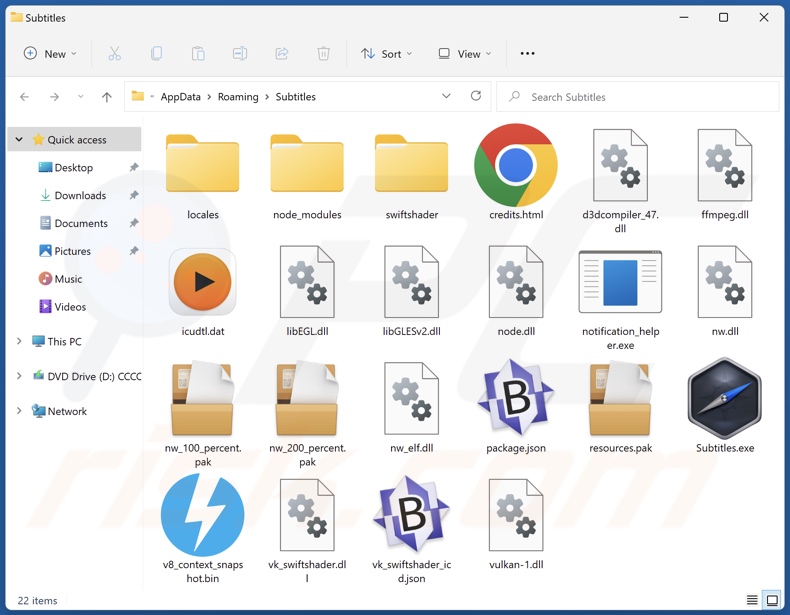This screenshot has width=790, height=615.
Task: Switch to details list view
Action: click(x=752, y=600)
